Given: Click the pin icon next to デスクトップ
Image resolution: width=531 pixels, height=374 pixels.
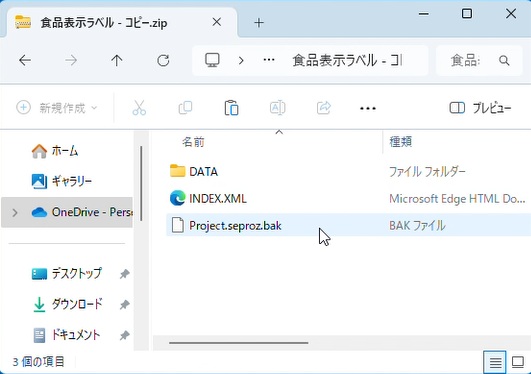Looking at the screenshot, I should click(125, 274).
